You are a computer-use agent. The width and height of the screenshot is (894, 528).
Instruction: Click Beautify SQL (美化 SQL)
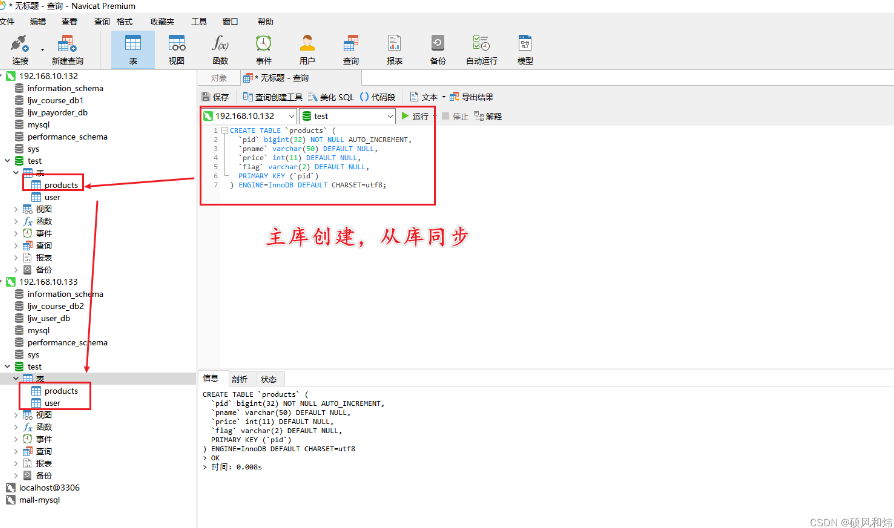331,97
